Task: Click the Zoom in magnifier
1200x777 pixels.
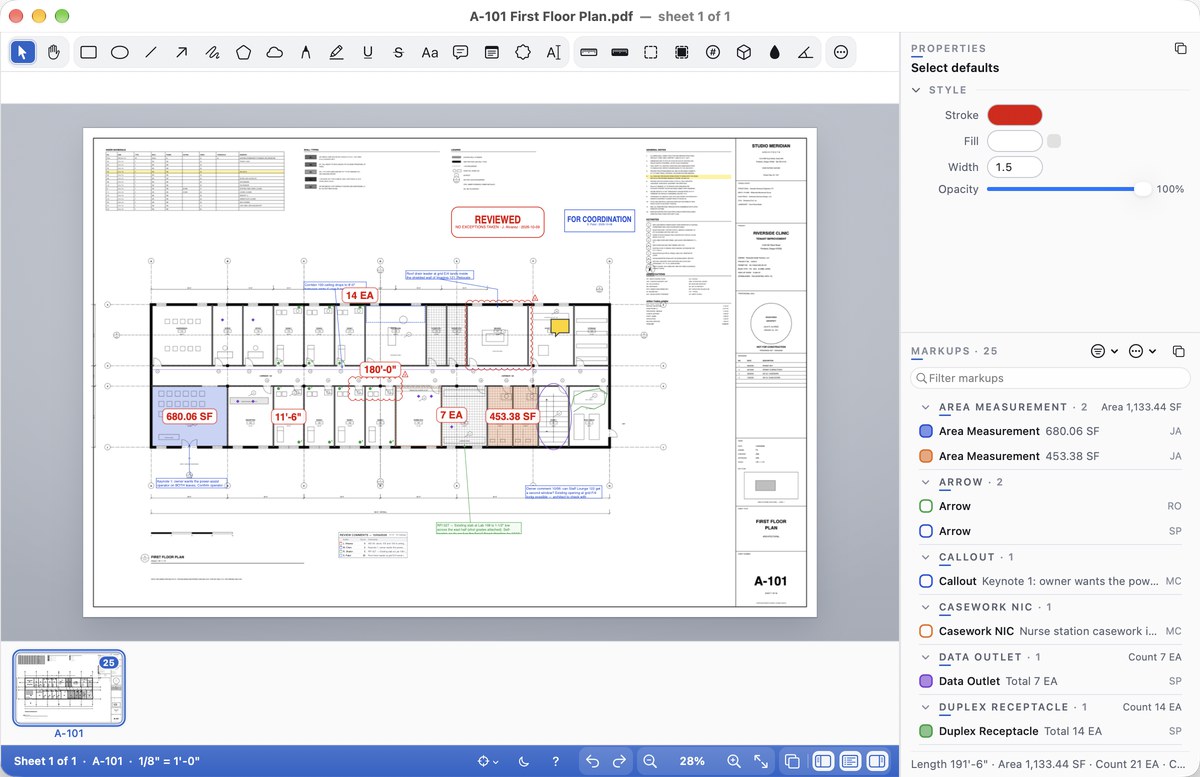Action: point(734,761)
